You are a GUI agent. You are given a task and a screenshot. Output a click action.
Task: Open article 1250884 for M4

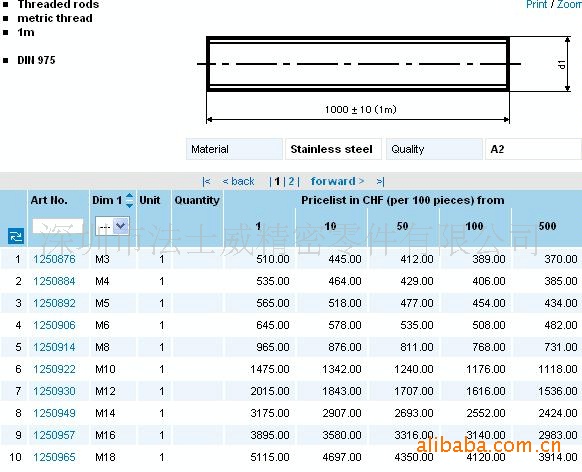point(54,281)
